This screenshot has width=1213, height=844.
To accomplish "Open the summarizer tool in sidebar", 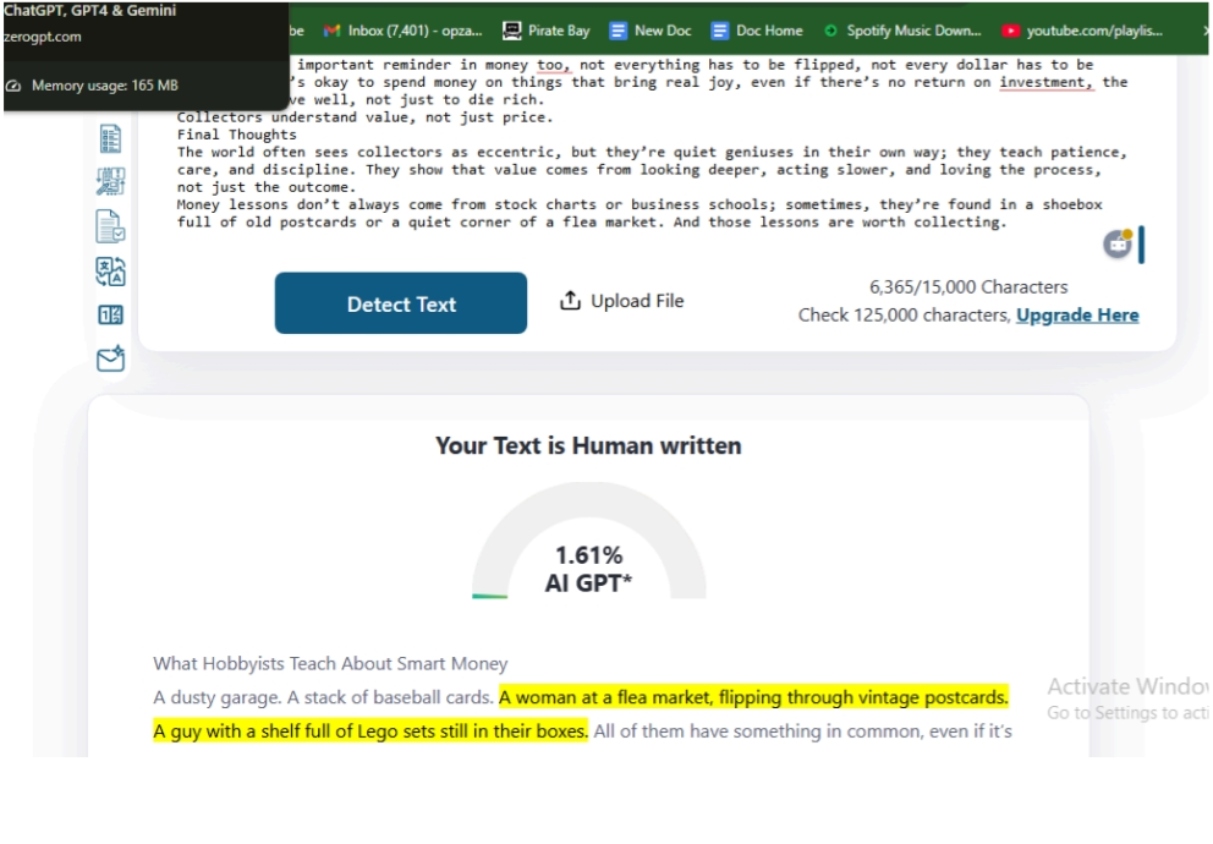I will [x=111, y=139].
